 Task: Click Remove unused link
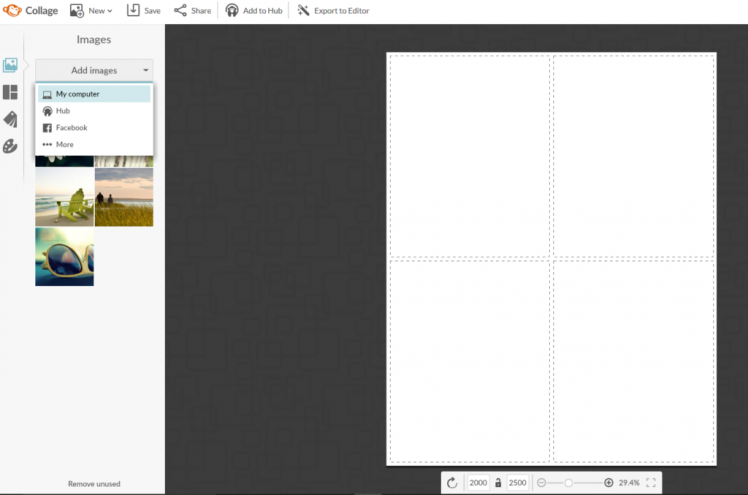[94, 484]
